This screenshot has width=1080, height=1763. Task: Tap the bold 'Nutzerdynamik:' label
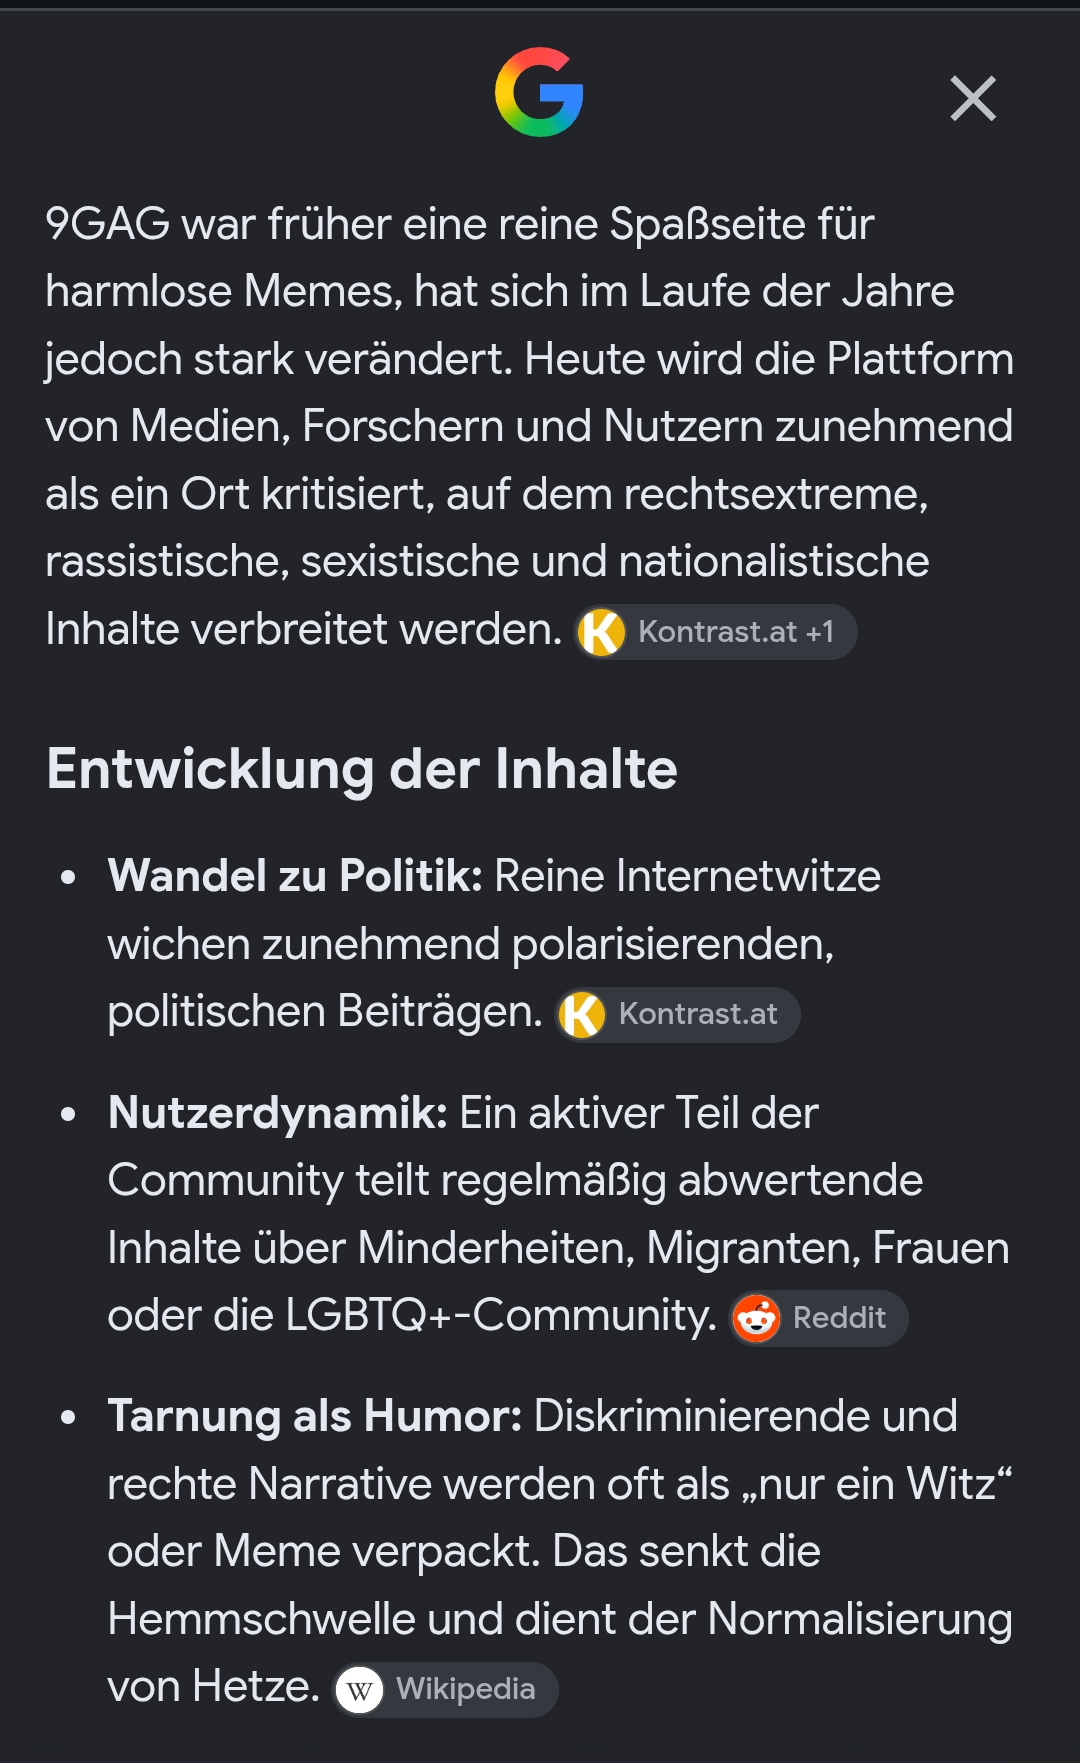277,1113
